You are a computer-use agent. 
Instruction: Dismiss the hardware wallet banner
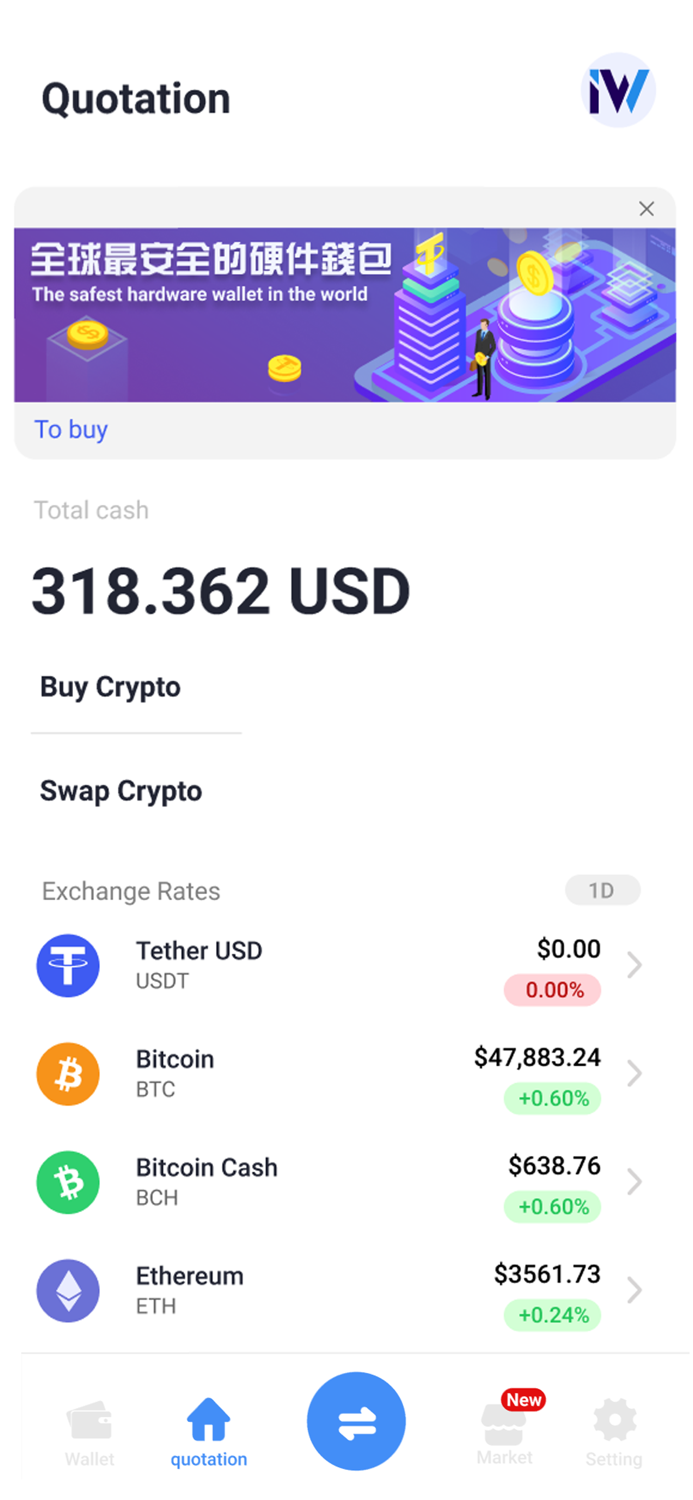(x=646, y=208)
